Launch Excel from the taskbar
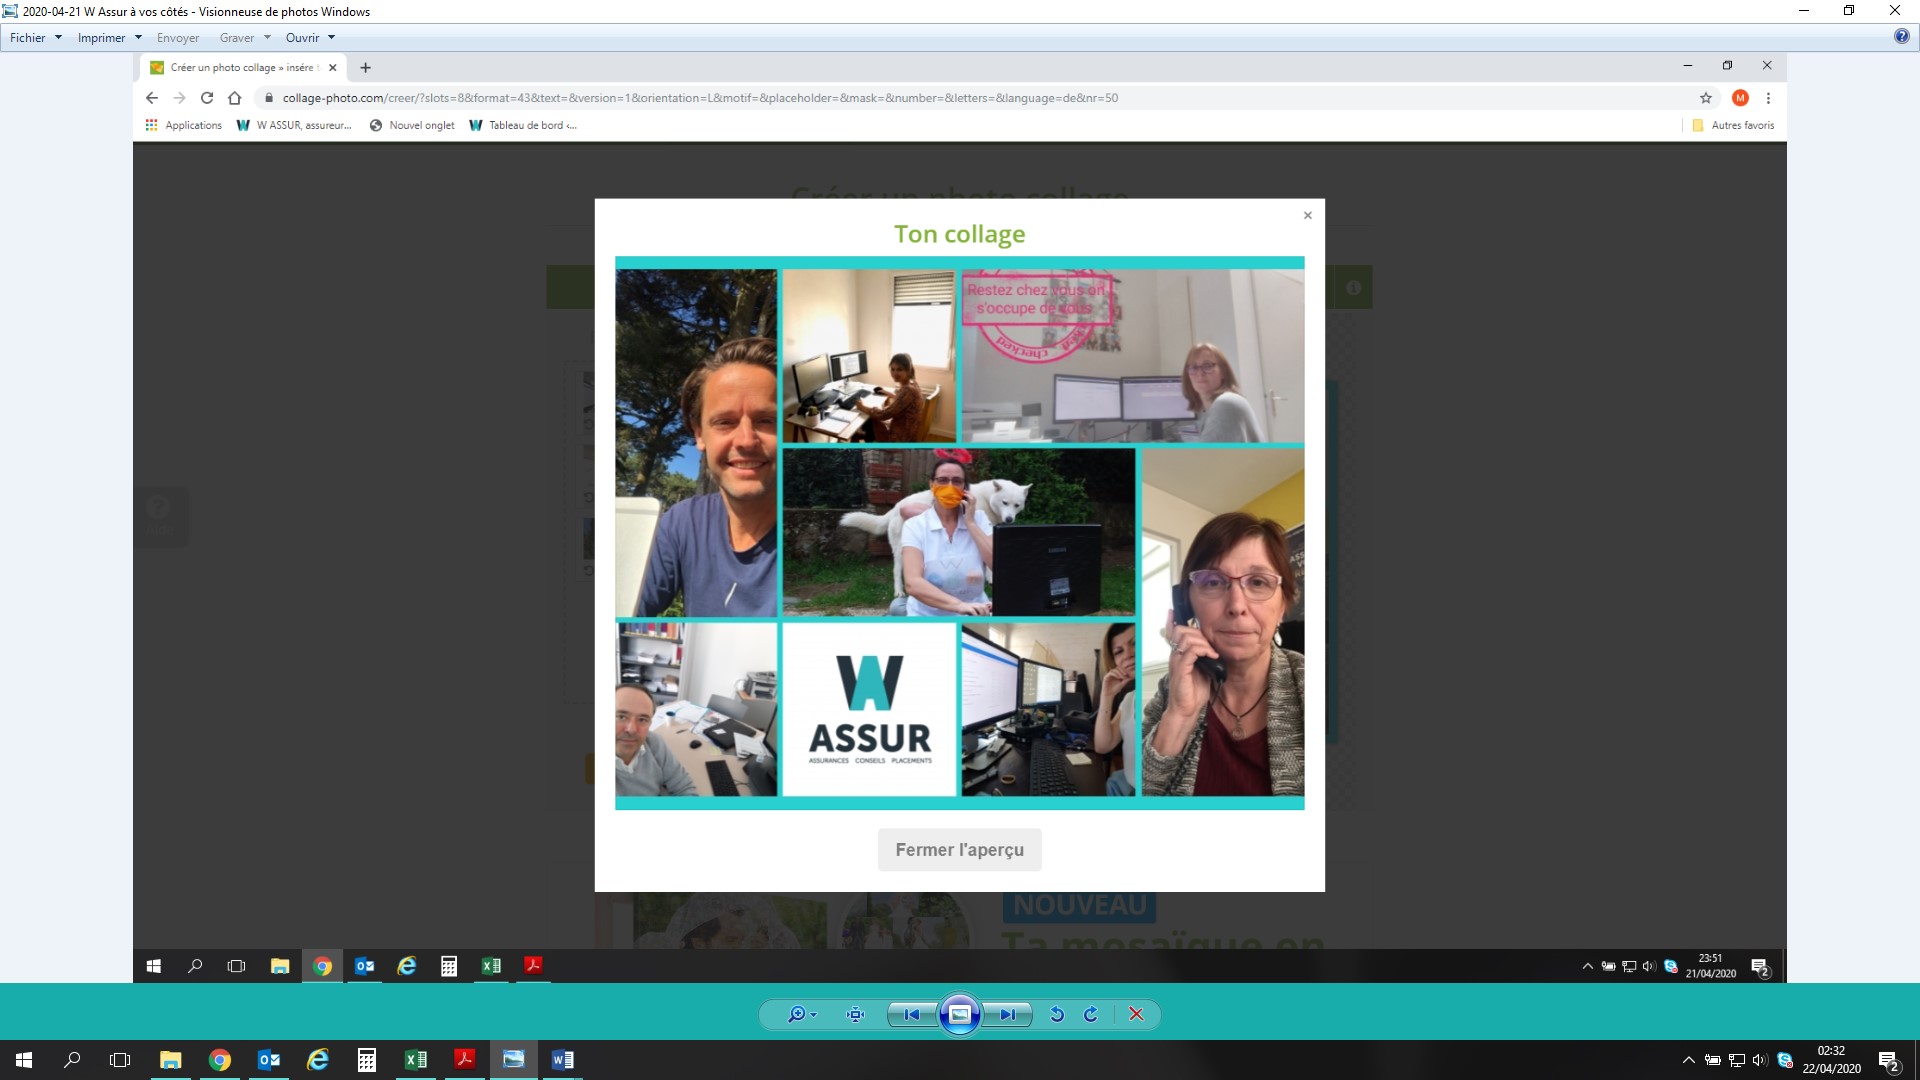 point(415,1060)
